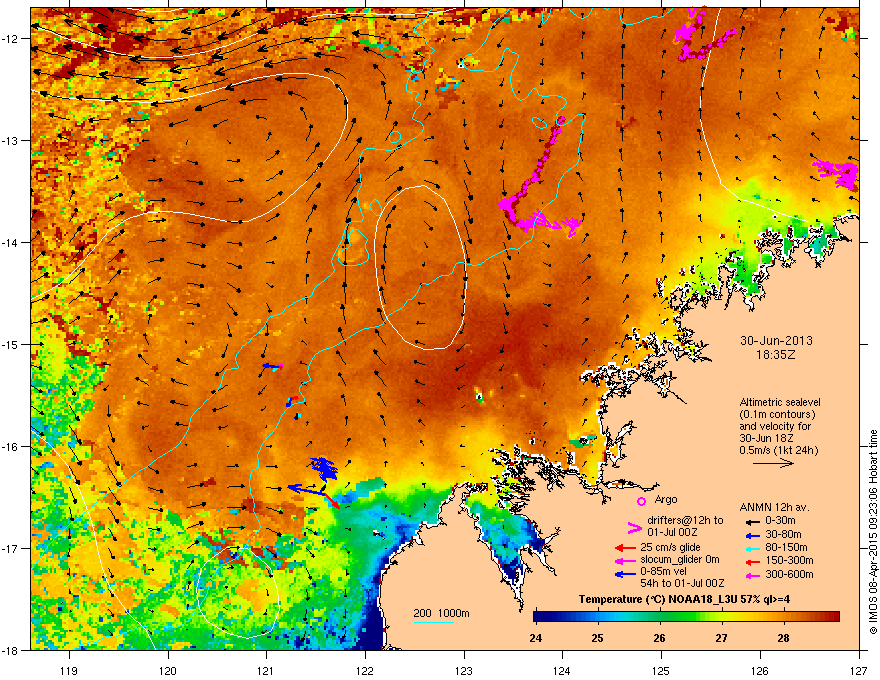Click the 150-300m depth label
This screenshot has height=680, width=880.
click(x=789, y=560)
